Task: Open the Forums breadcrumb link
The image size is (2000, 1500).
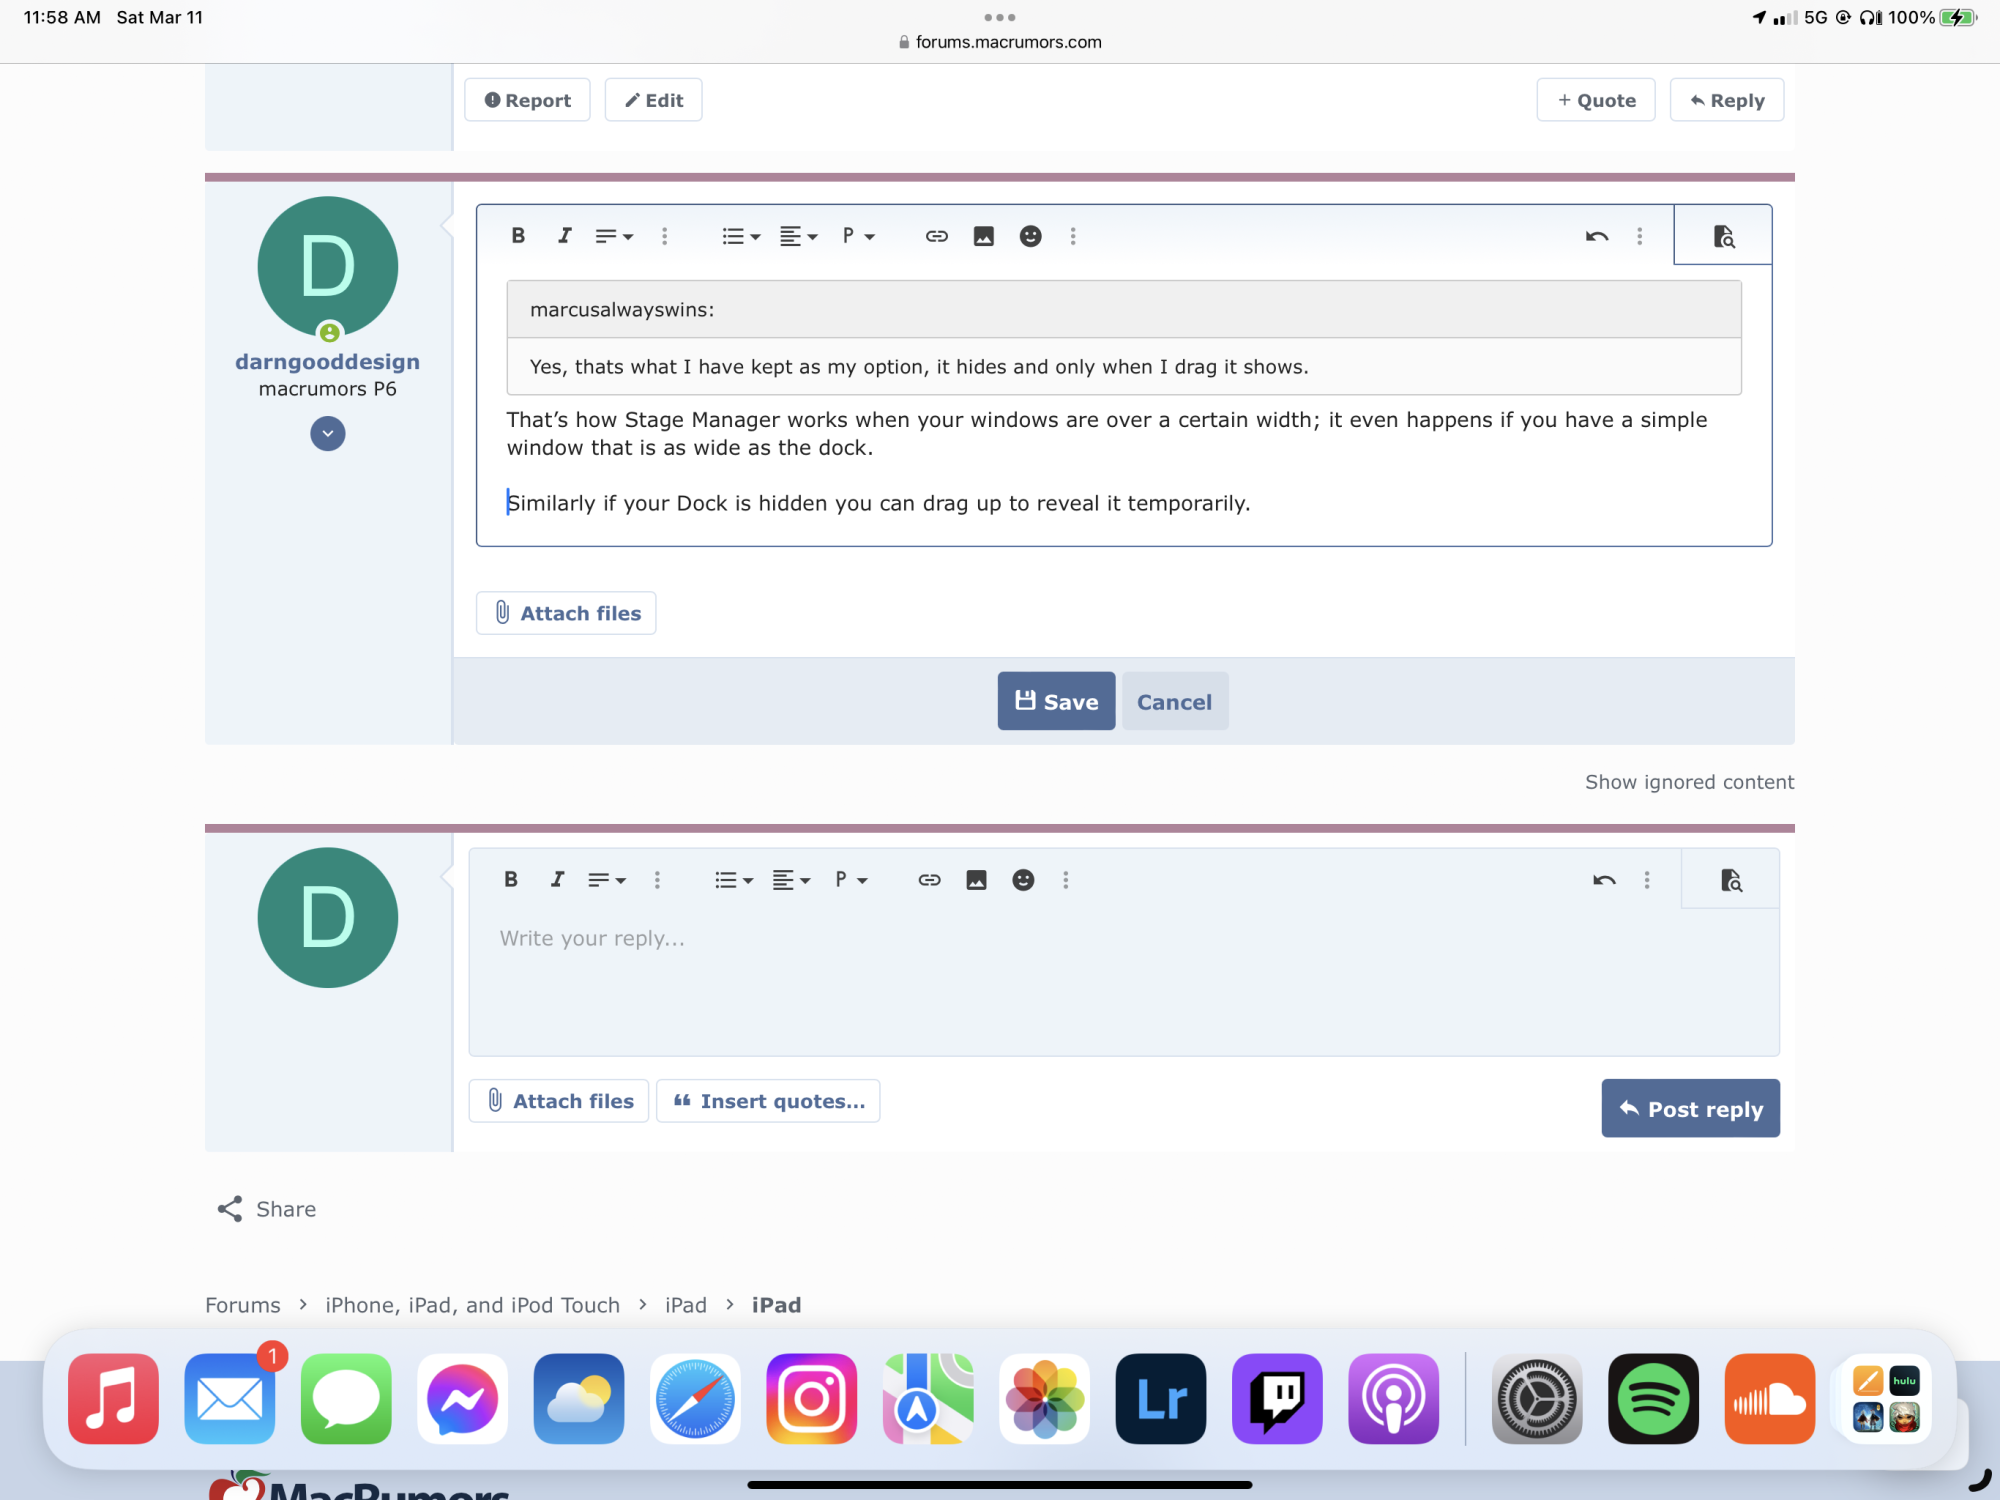Action: click(243, 1305)
